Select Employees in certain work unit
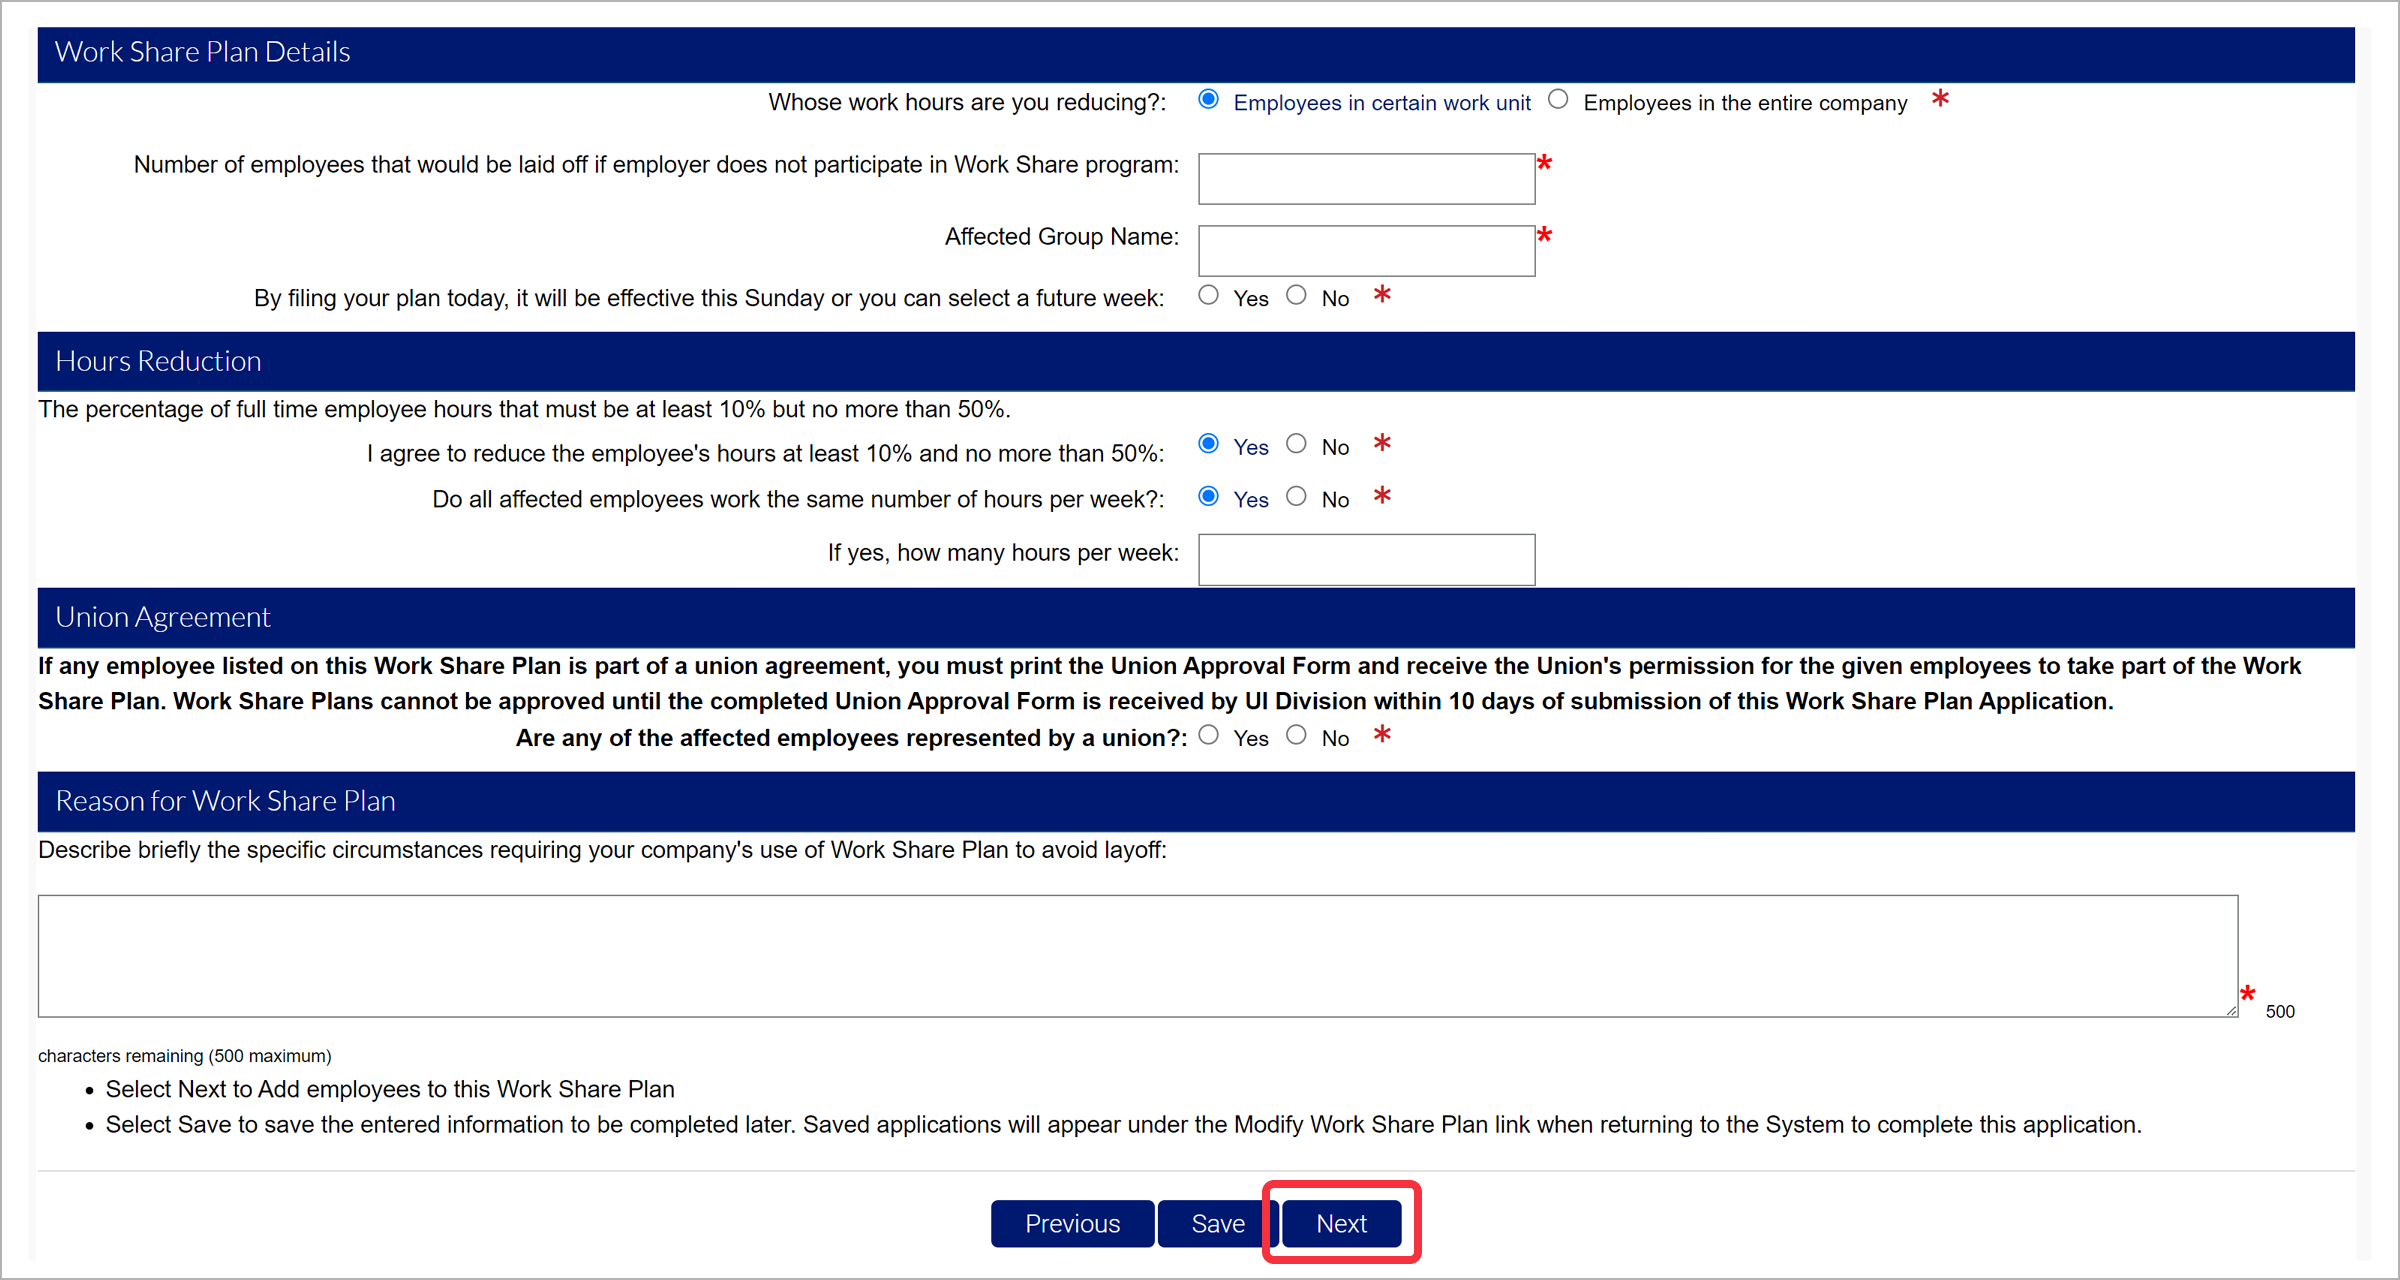 coord(1208,100)
